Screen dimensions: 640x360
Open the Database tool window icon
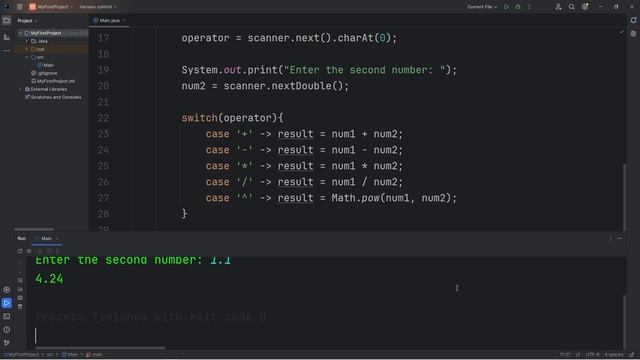click(633, 33)
